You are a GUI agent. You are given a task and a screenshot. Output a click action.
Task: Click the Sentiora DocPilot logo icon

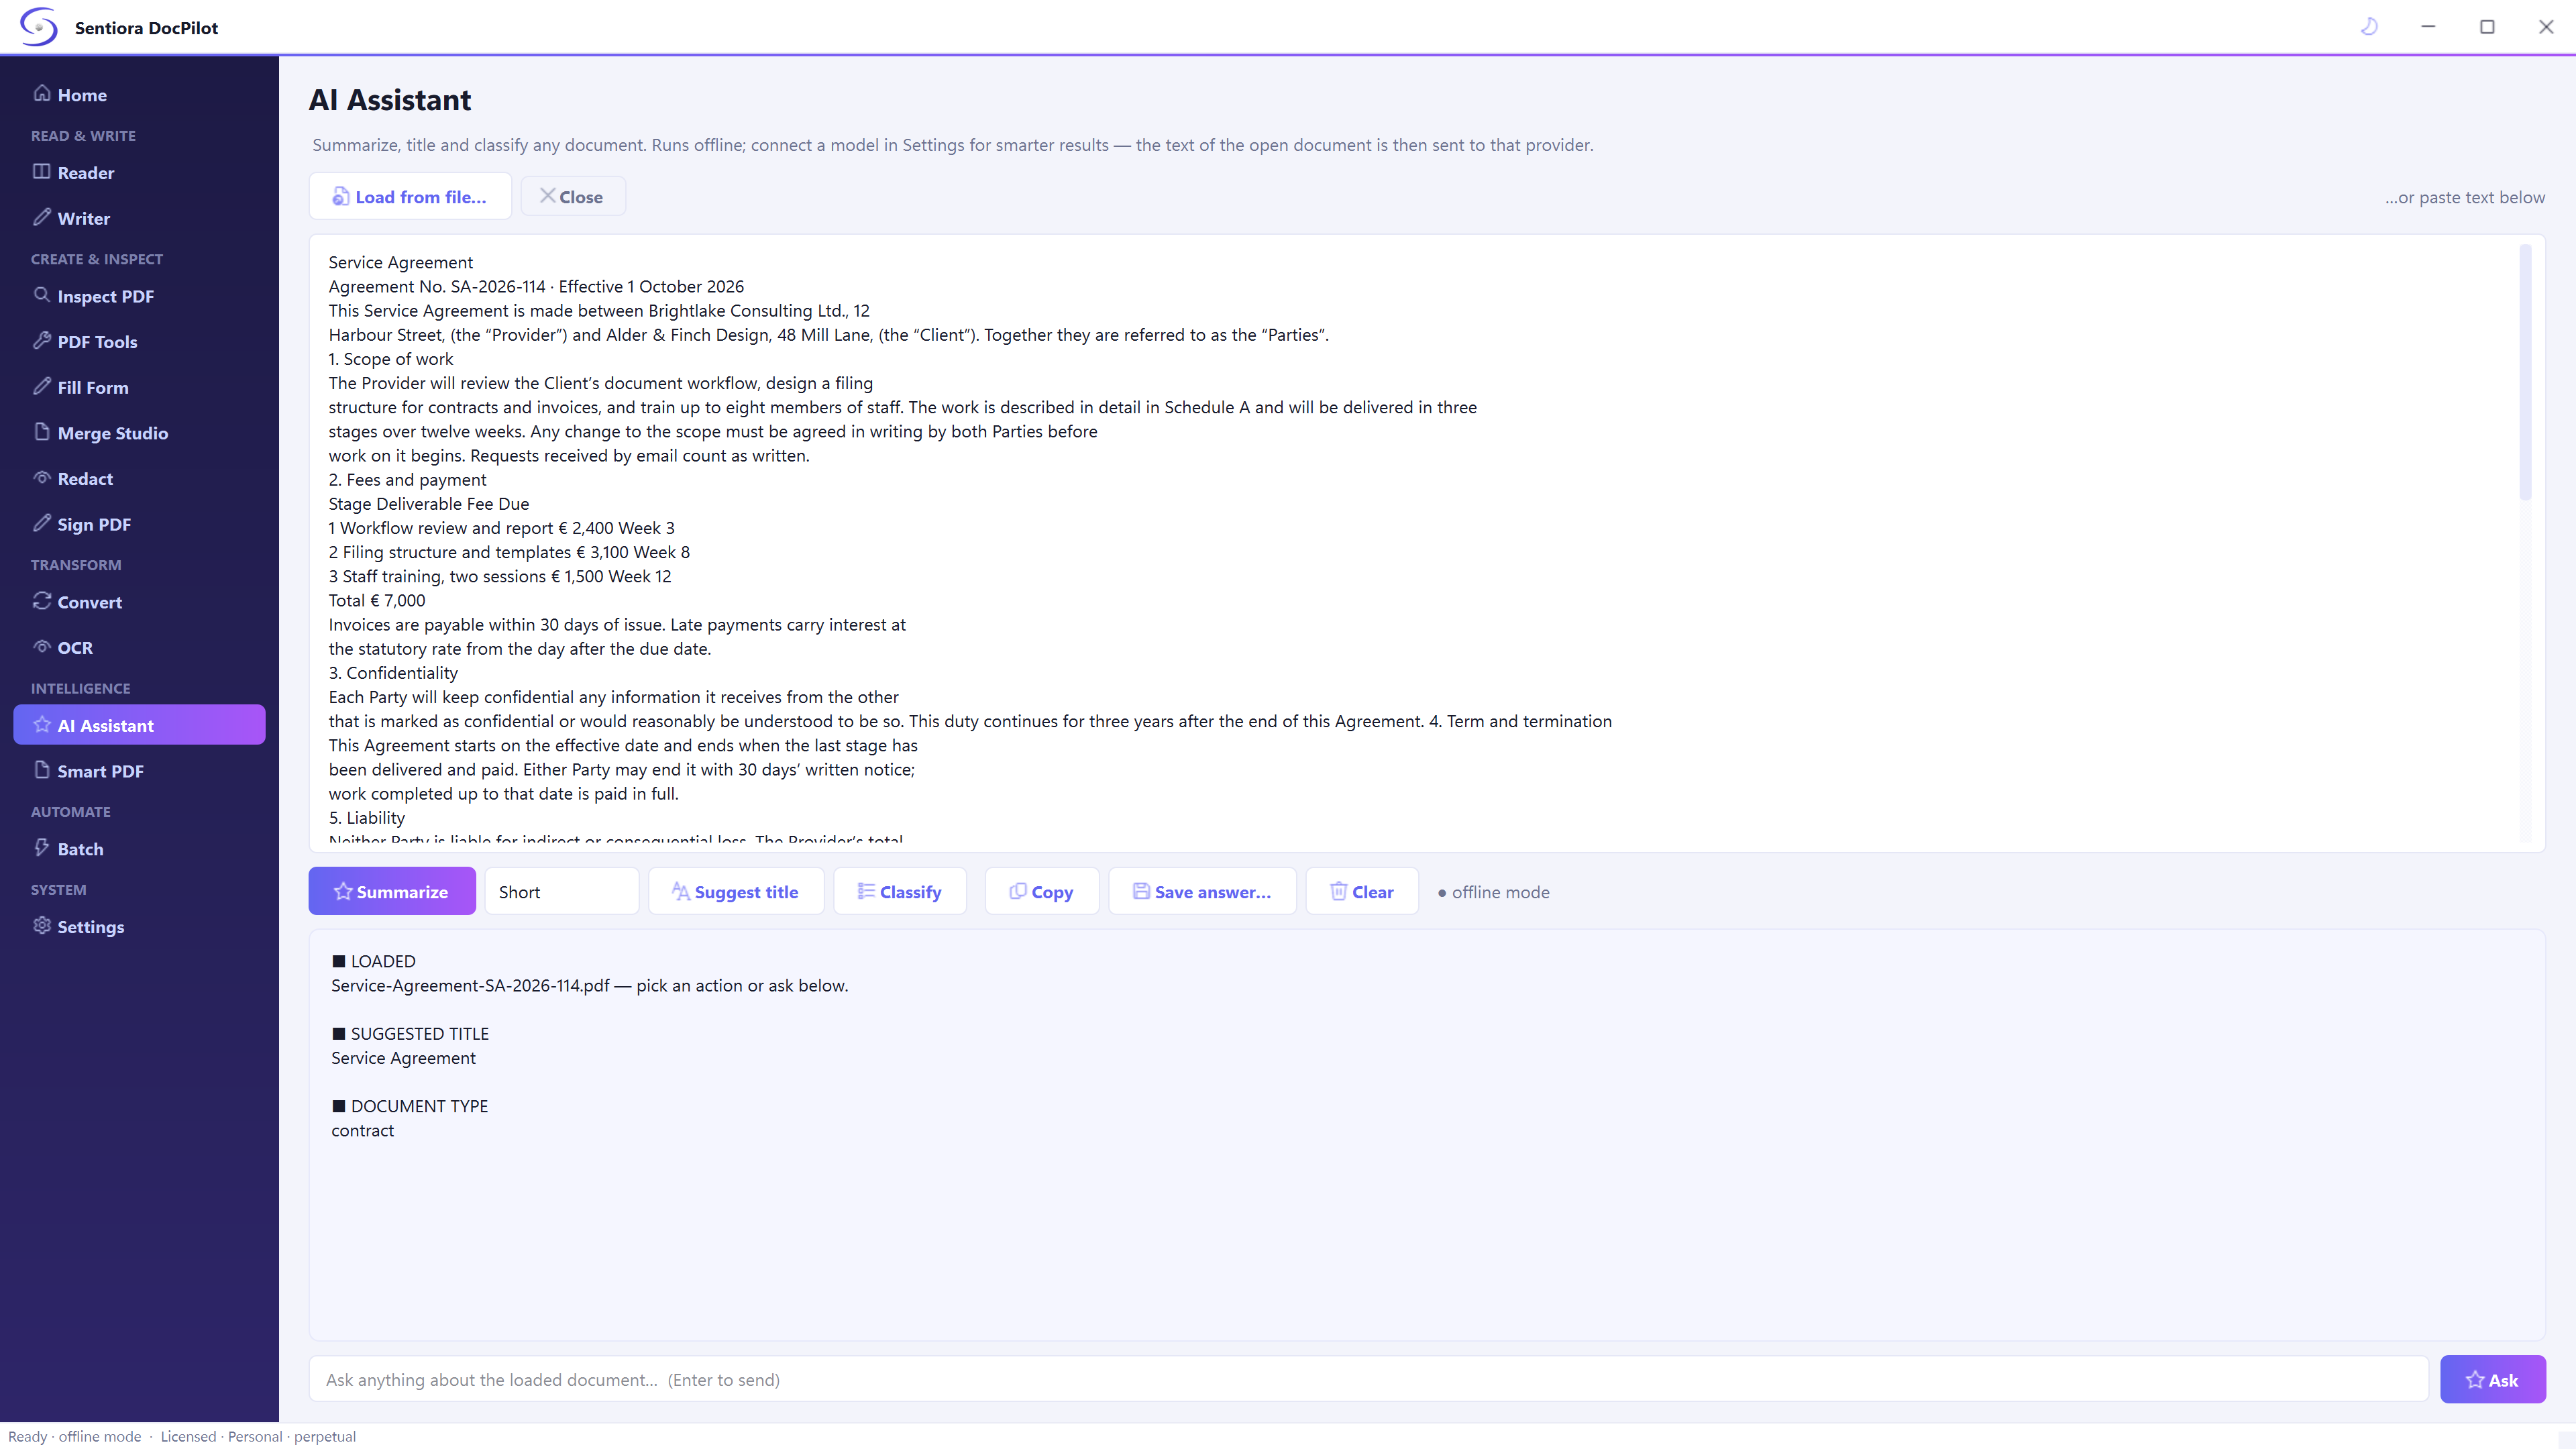39,27
